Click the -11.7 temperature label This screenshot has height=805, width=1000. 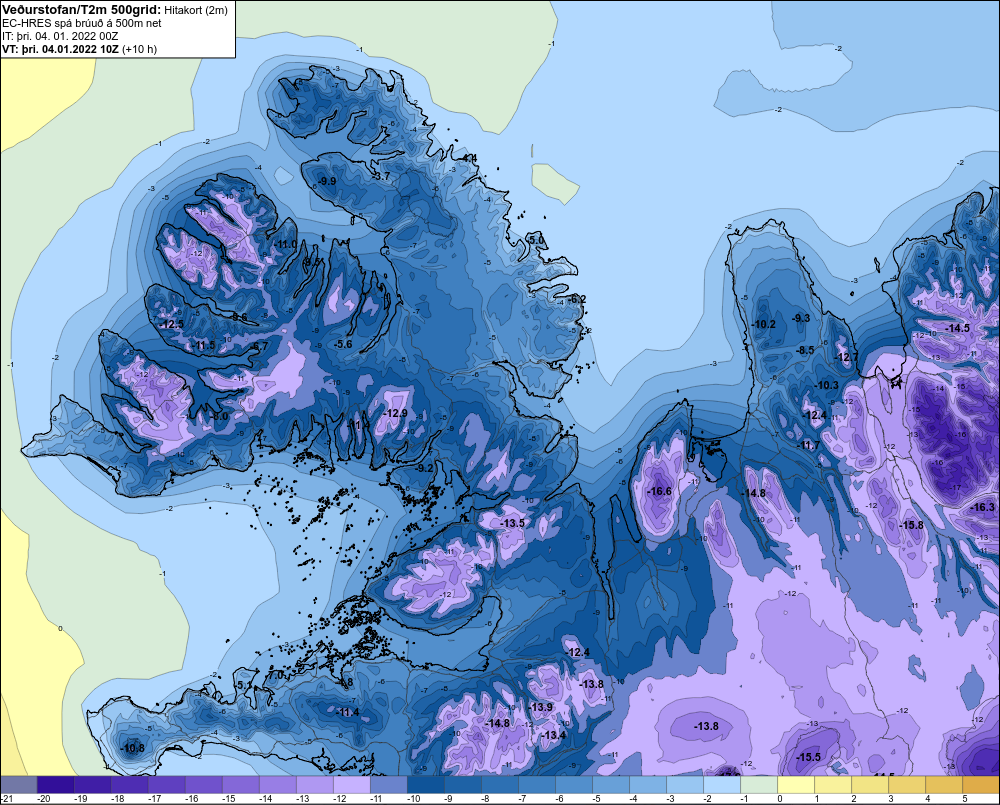coord(809,445)
